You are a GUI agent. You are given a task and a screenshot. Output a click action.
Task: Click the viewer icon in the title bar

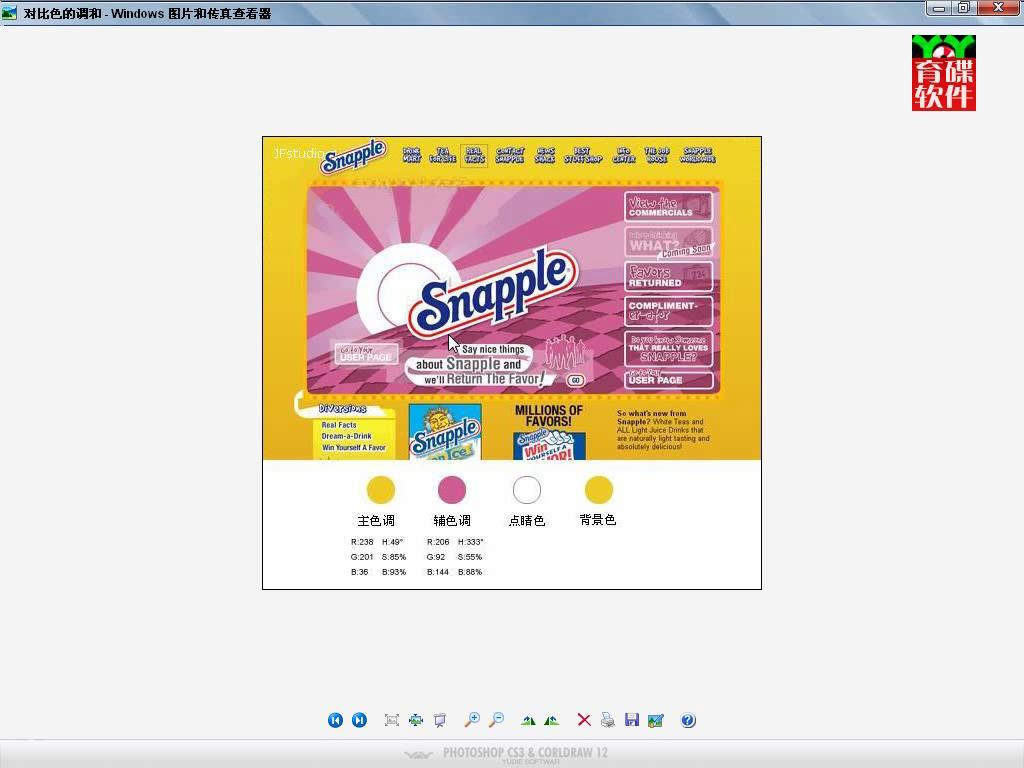[x=9, y=12]
